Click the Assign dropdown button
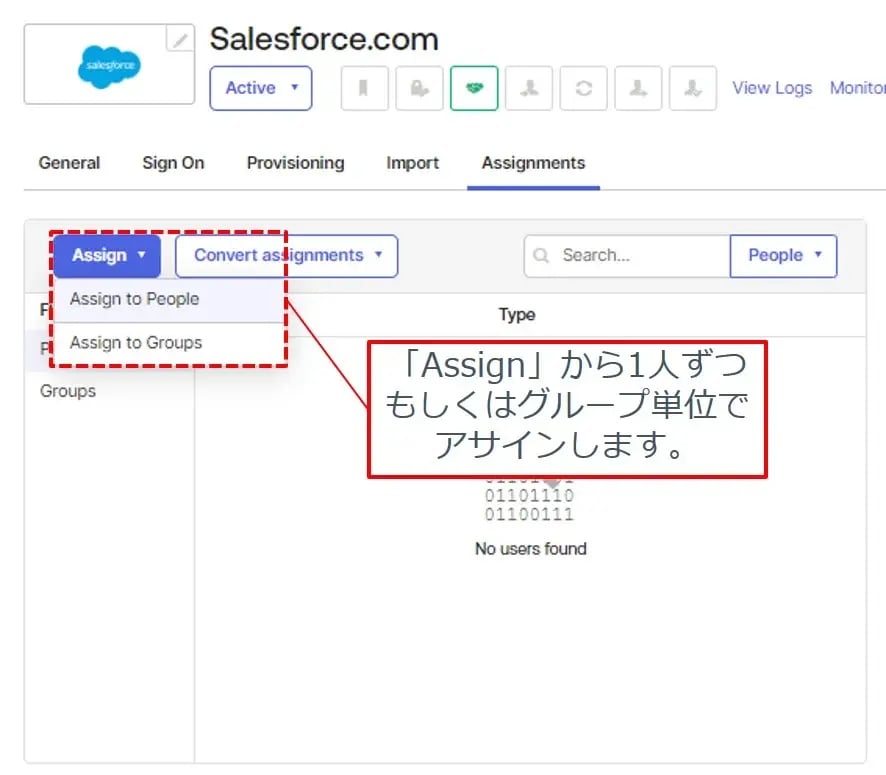 click(x=107, y=256)
